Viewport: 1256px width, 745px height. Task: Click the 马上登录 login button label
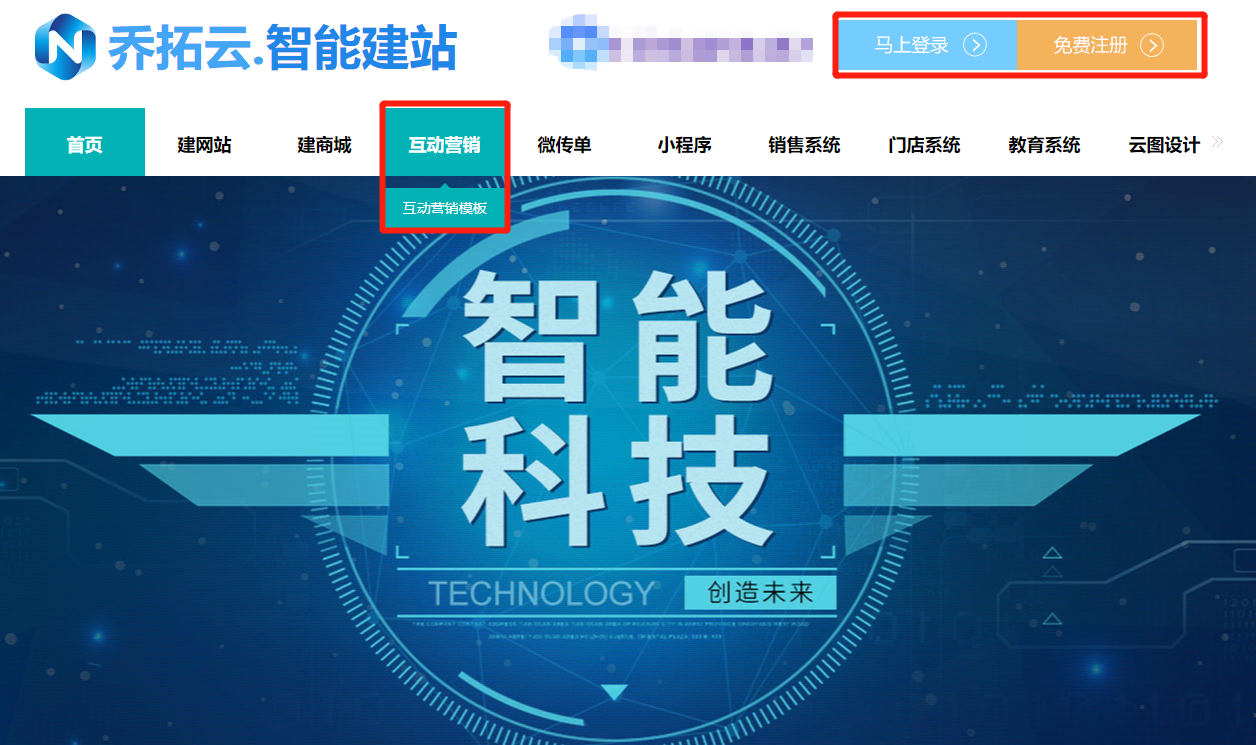[x=912, y=45]
